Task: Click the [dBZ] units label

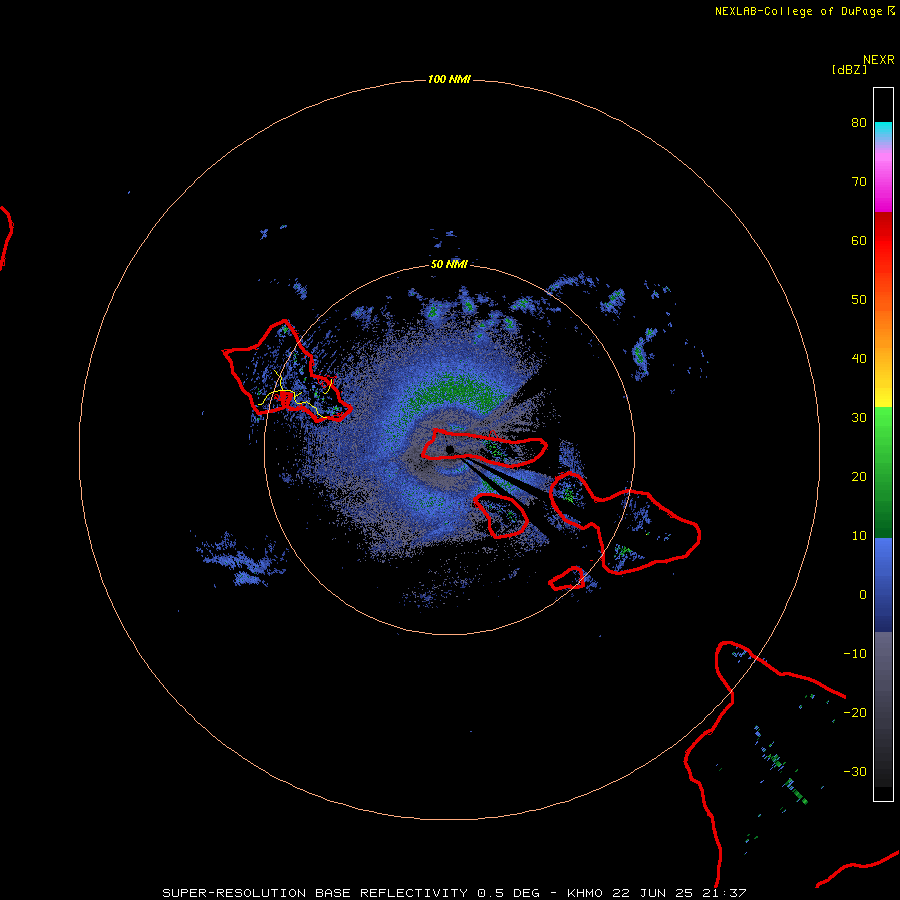Action: pos(849,70)
